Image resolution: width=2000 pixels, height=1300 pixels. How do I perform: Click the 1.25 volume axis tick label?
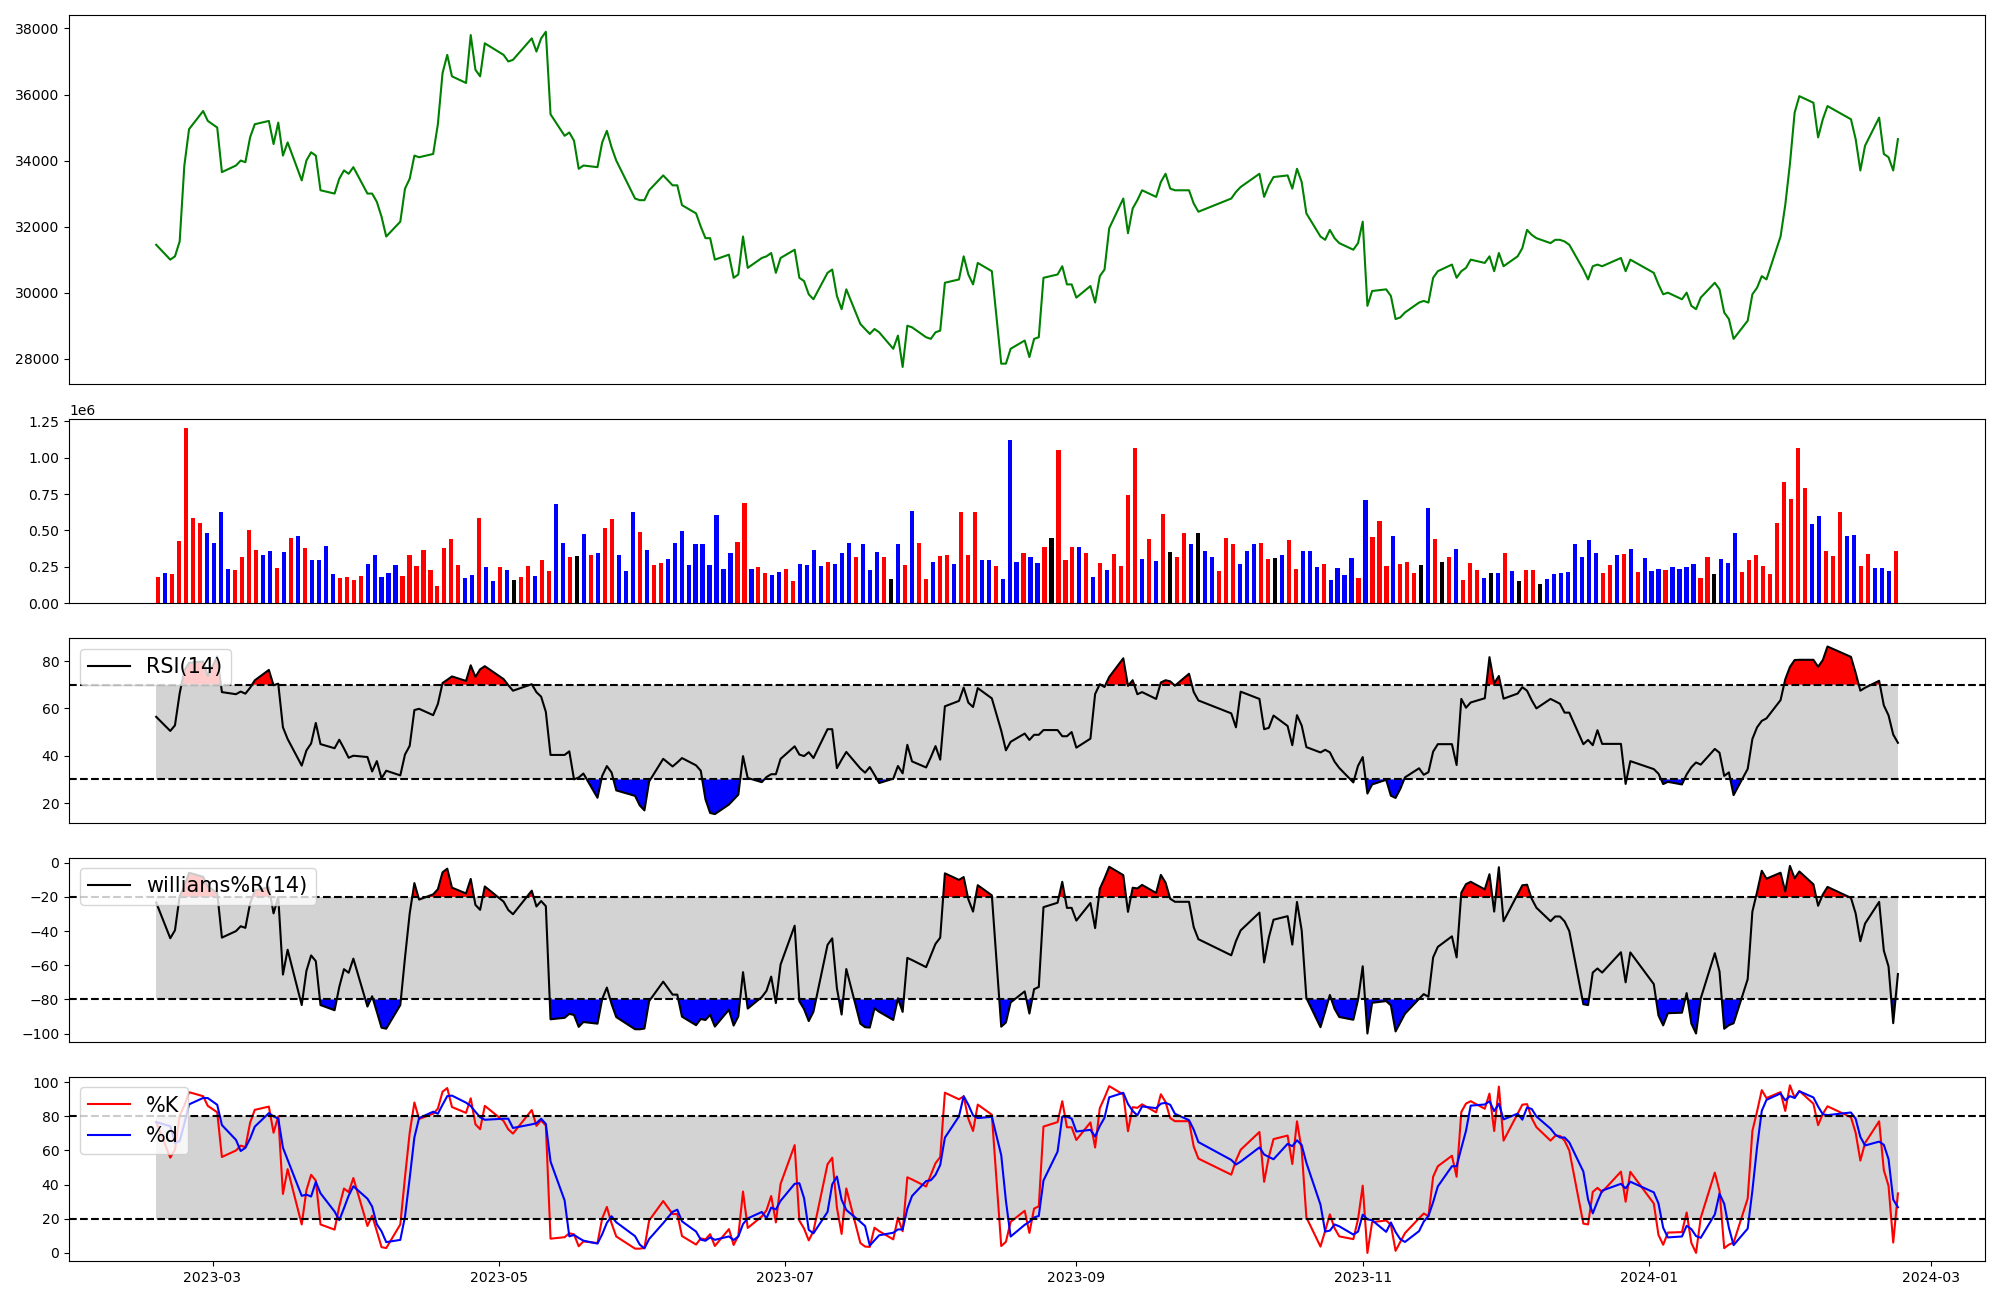click(43, 423)
